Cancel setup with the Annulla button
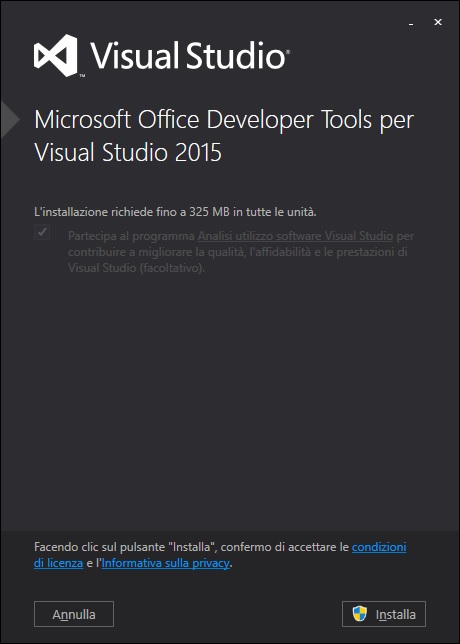The image size is (460, 644). (x=74, y=614)
